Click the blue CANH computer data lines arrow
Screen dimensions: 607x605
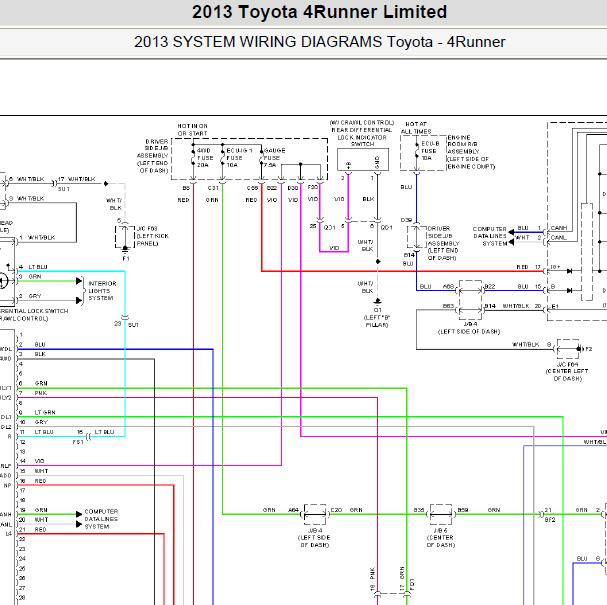point(511,232)
